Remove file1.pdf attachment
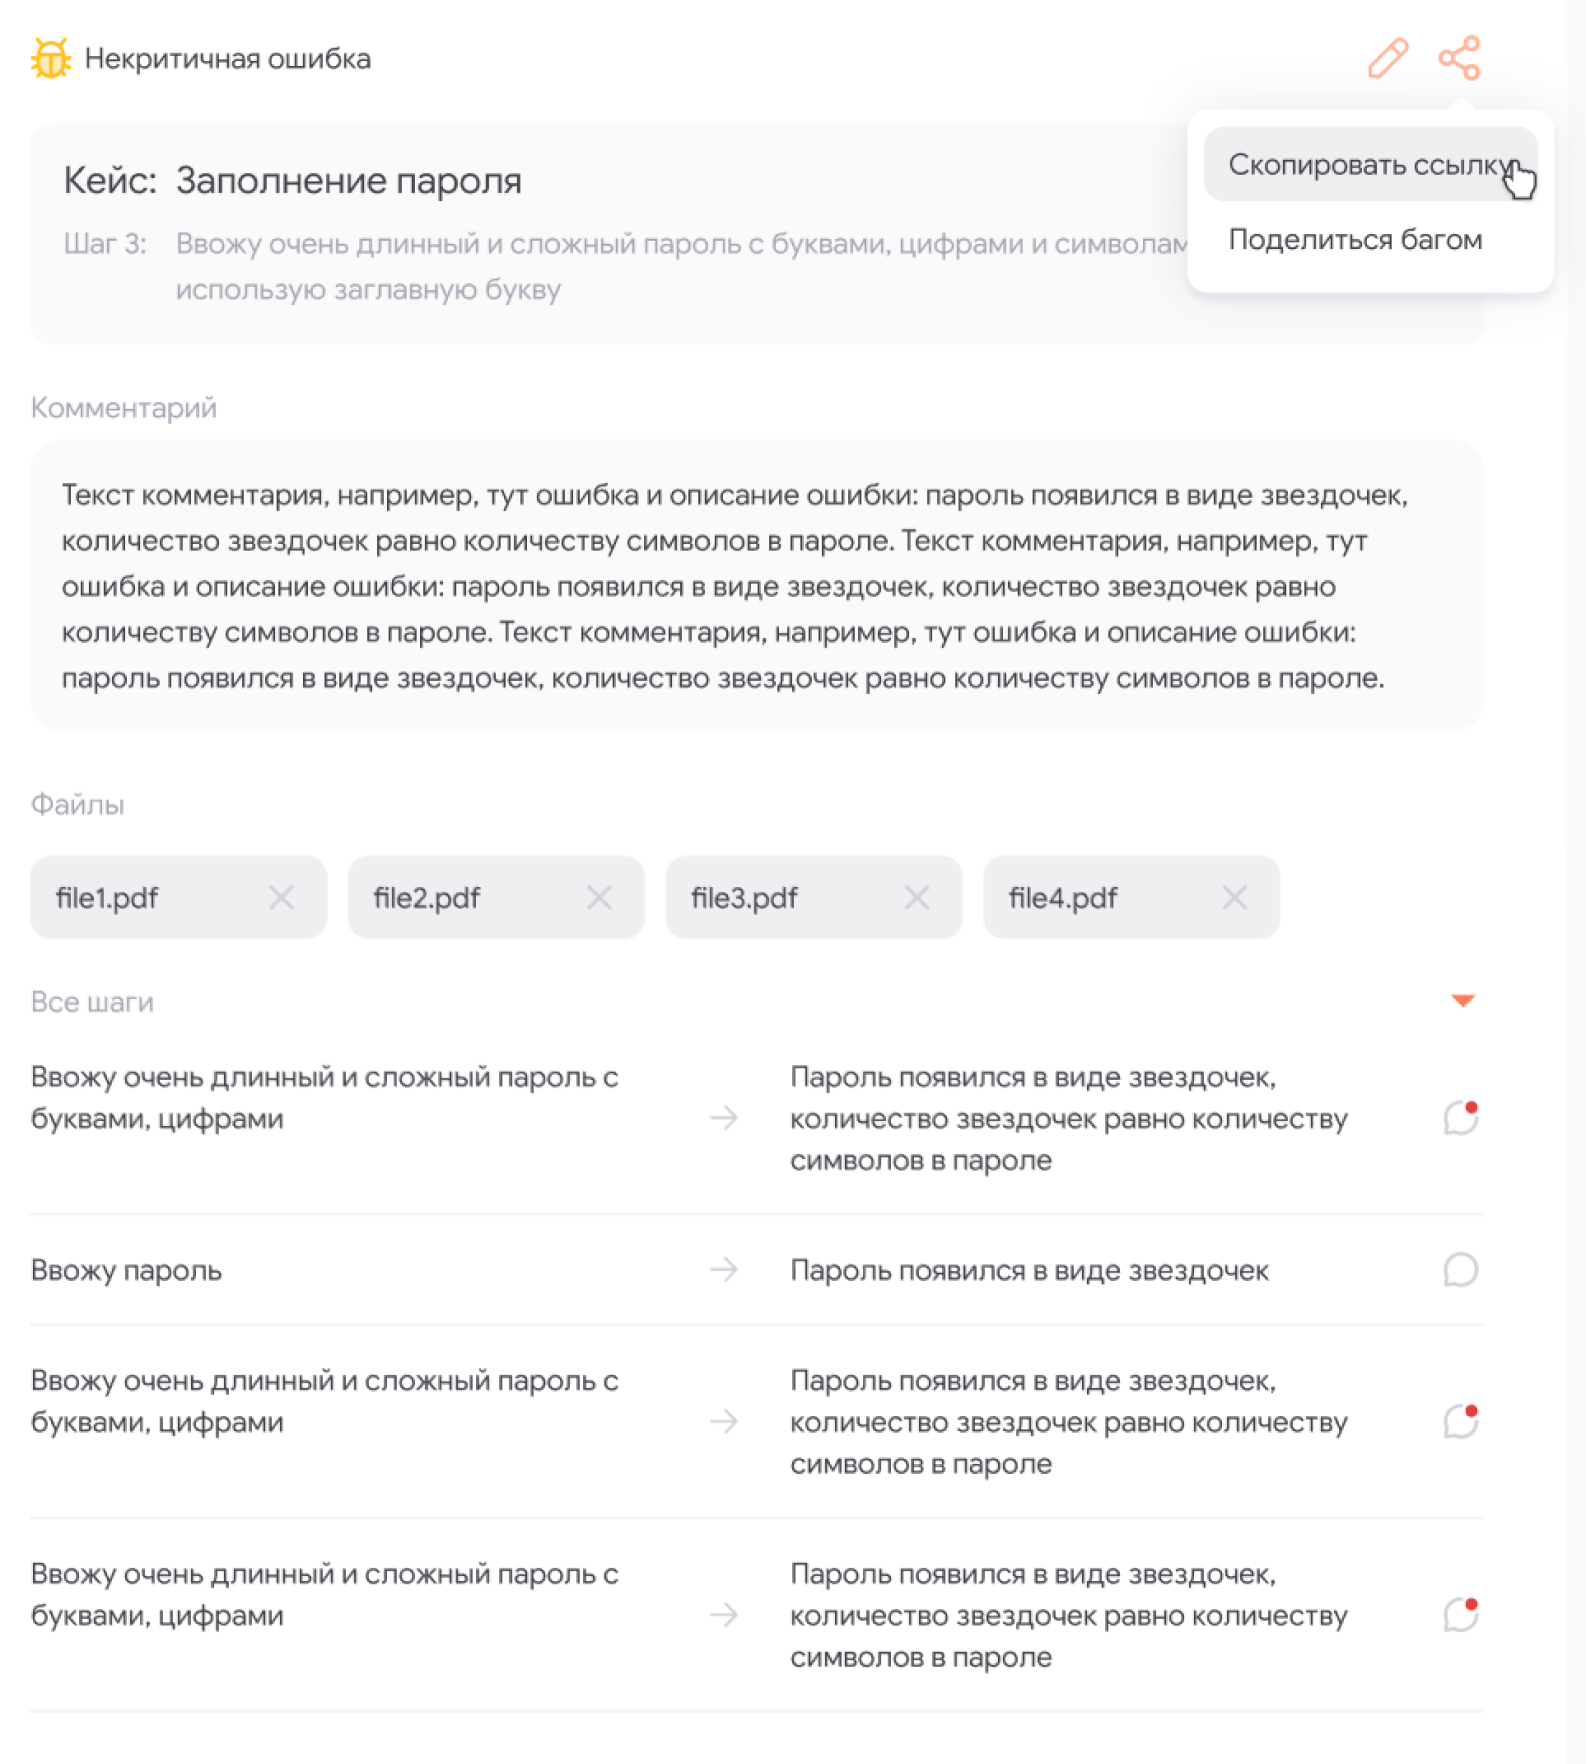1586x1764 pixels. tap(281, 898)
